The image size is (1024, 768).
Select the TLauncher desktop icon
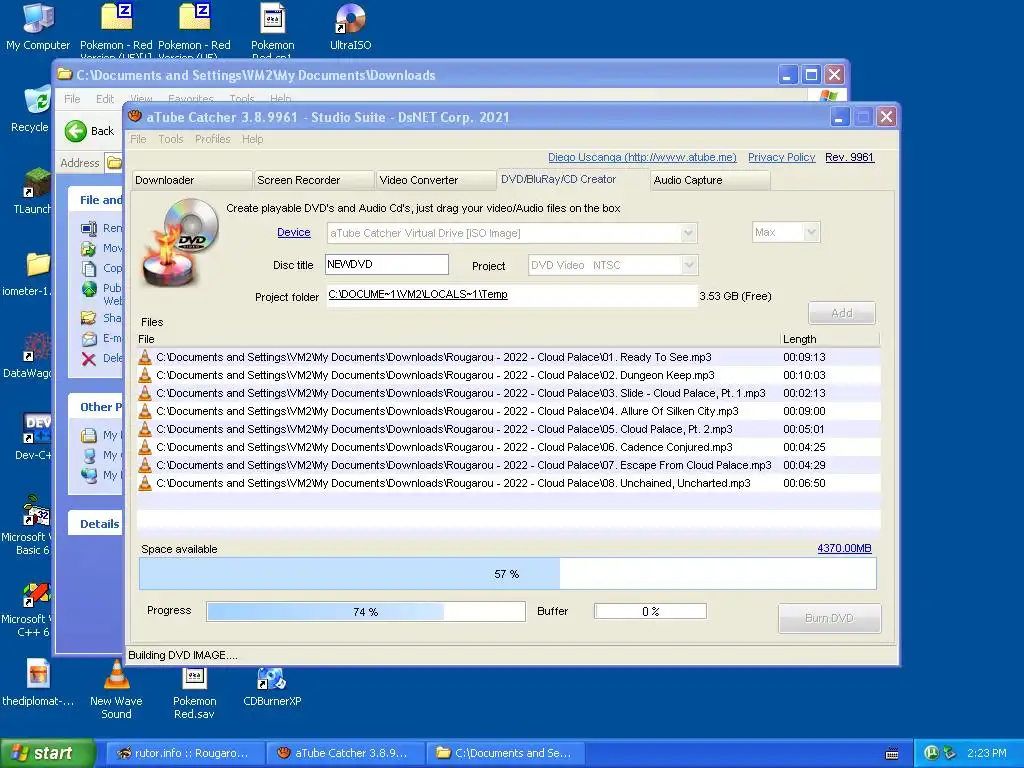[31, 191]
